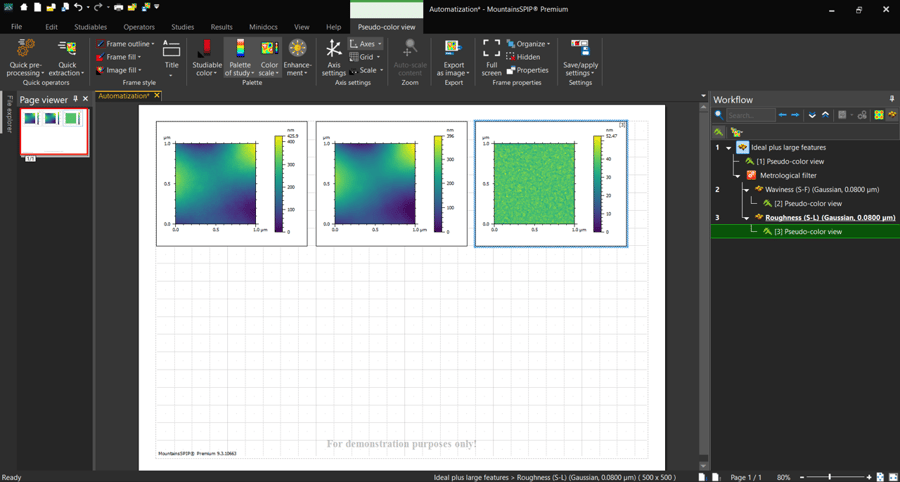Screen dimensions: 900x482
Task: Open frame Properties
Action: 527,70
